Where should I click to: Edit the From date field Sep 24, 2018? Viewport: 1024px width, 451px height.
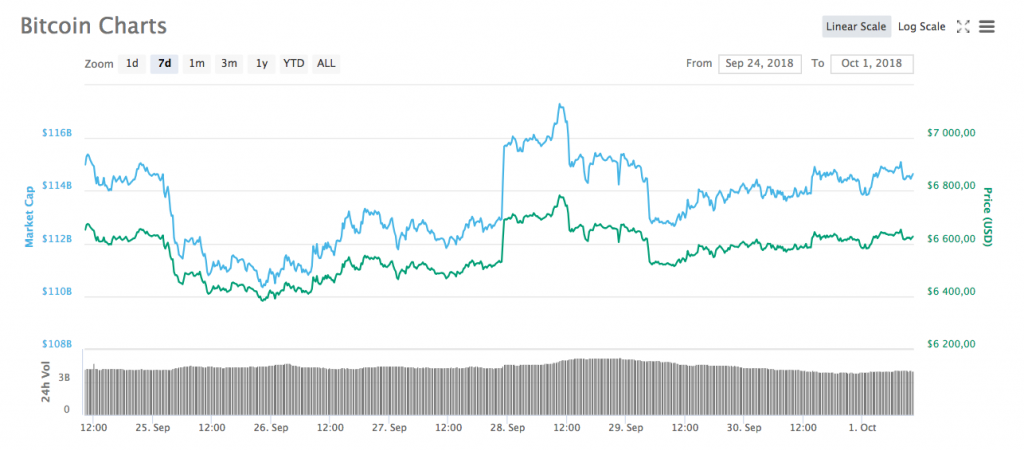pos(760,63)
